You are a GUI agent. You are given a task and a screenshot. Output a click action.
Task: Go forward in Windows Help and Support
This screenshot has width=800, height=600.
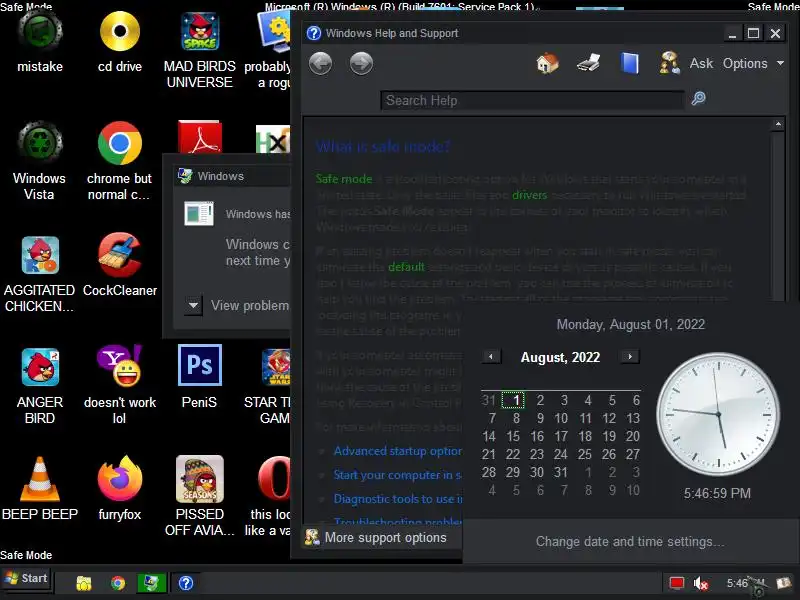(361, 64)
